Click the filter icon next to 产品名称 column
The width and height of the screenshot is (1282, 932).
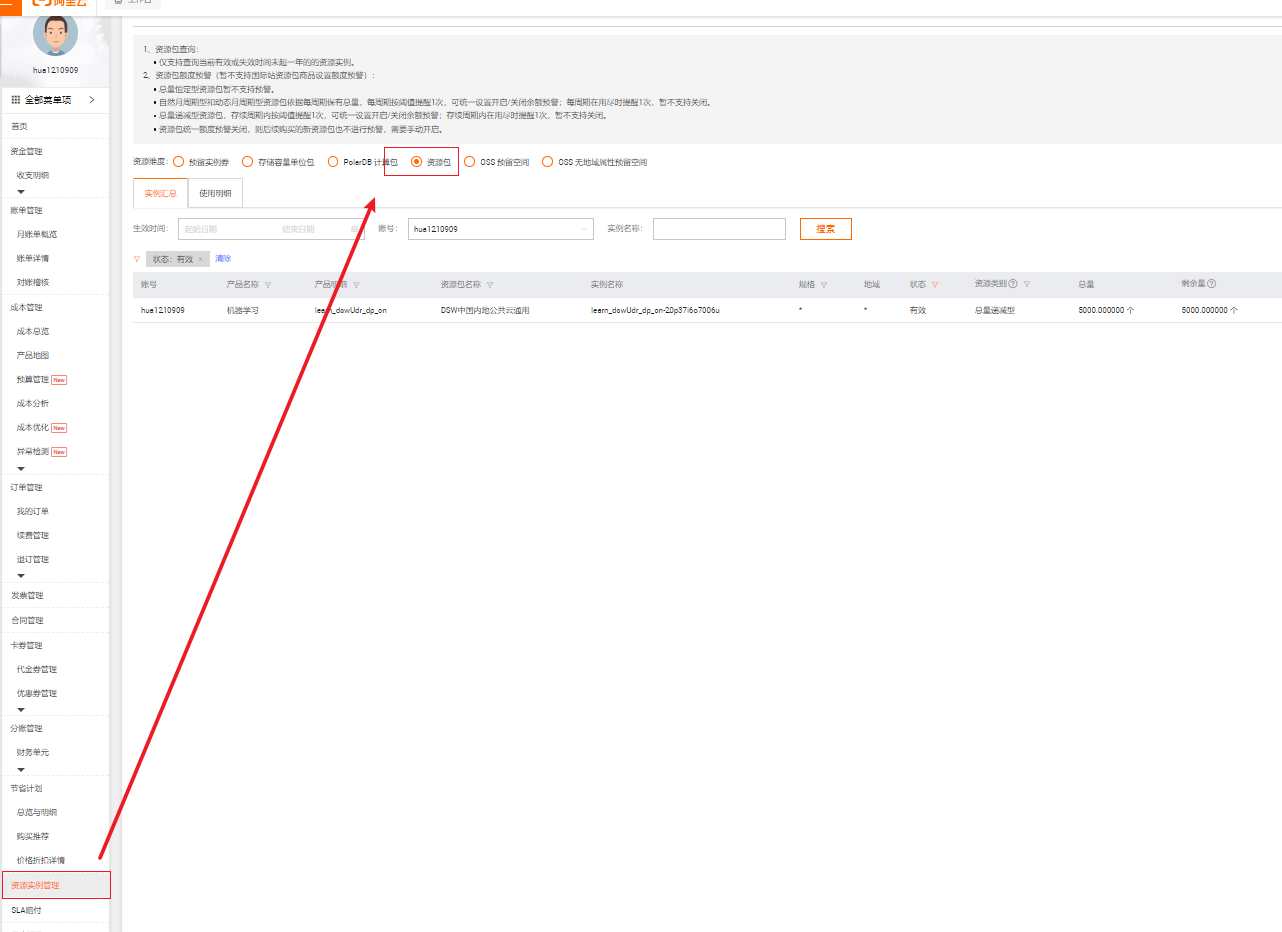(x=268, y=285)
